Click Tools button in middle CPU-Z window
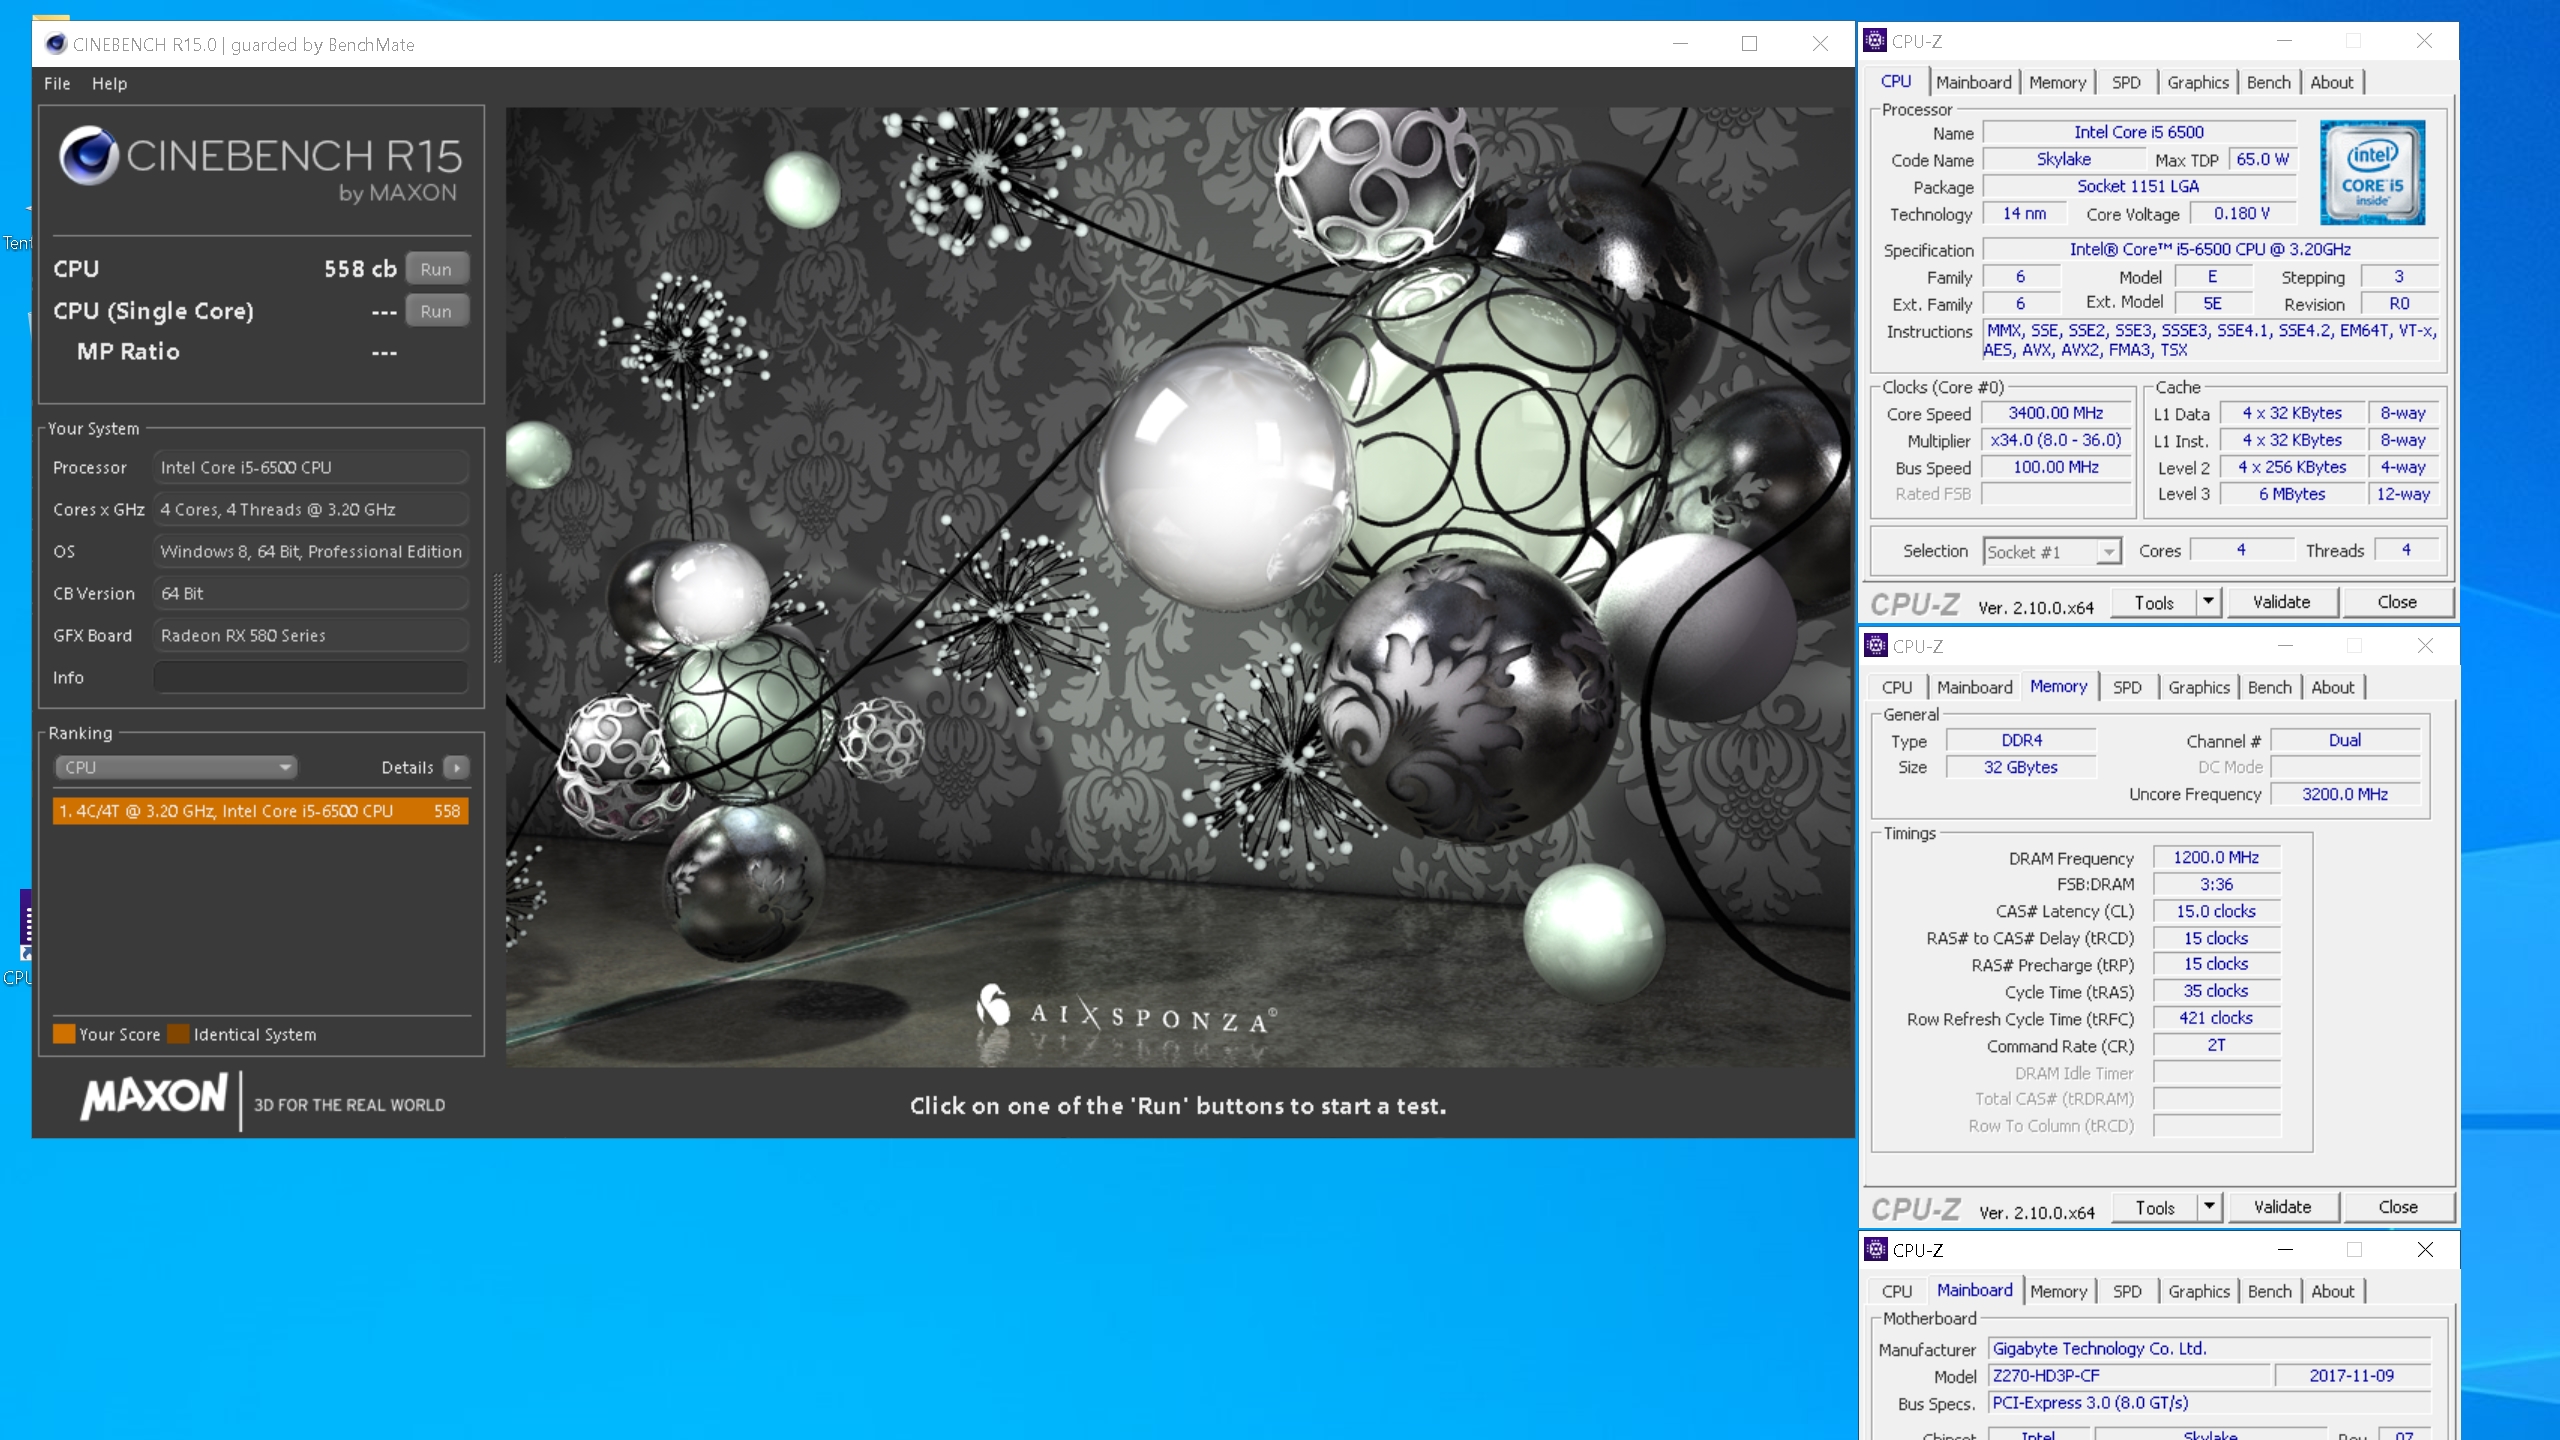 click(2154, 1208)
